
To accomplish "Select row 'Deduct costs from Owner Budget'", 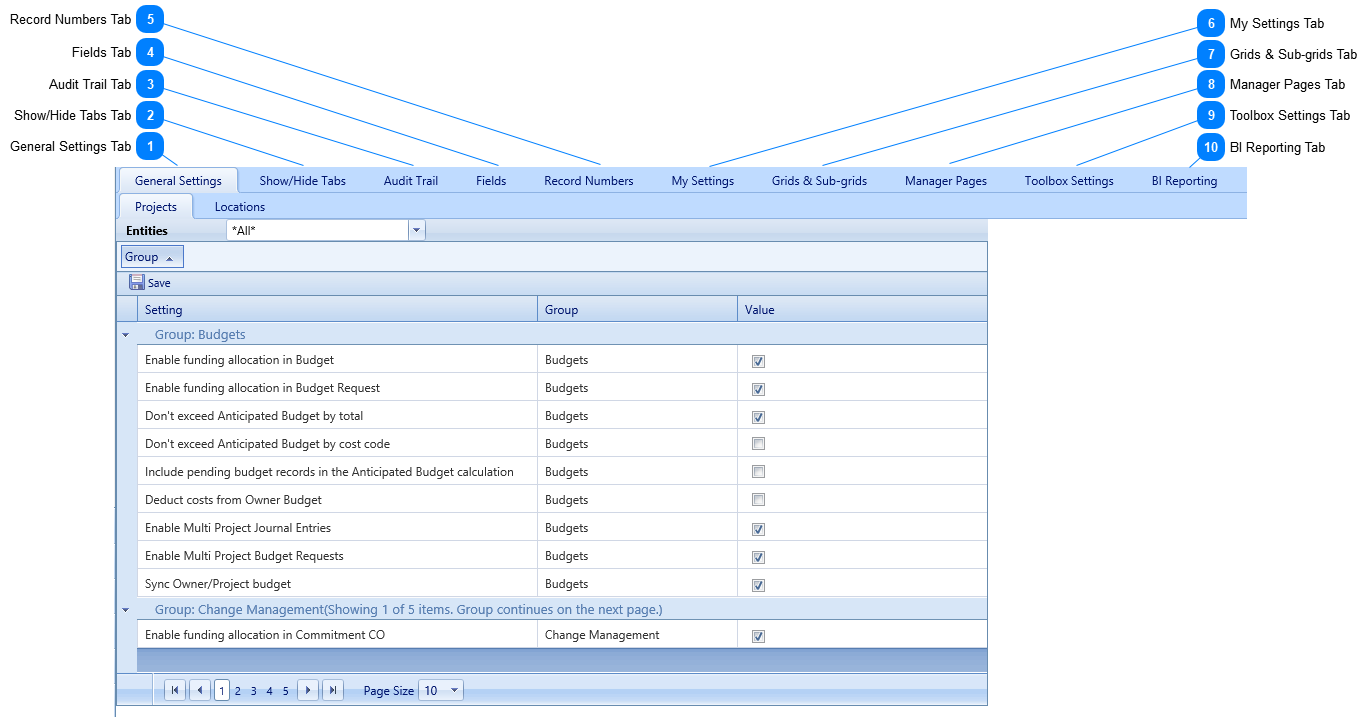I will 562,499.
